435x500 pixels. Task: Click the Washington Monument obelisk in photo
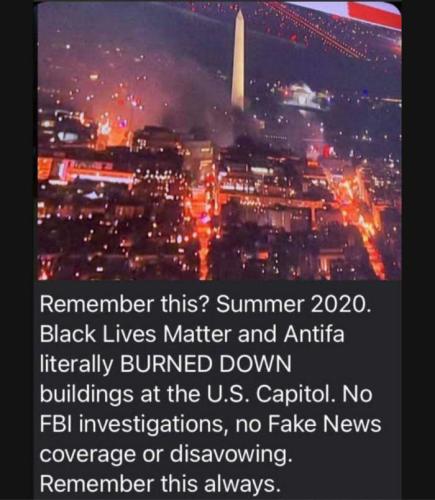[x=238, y=60]
